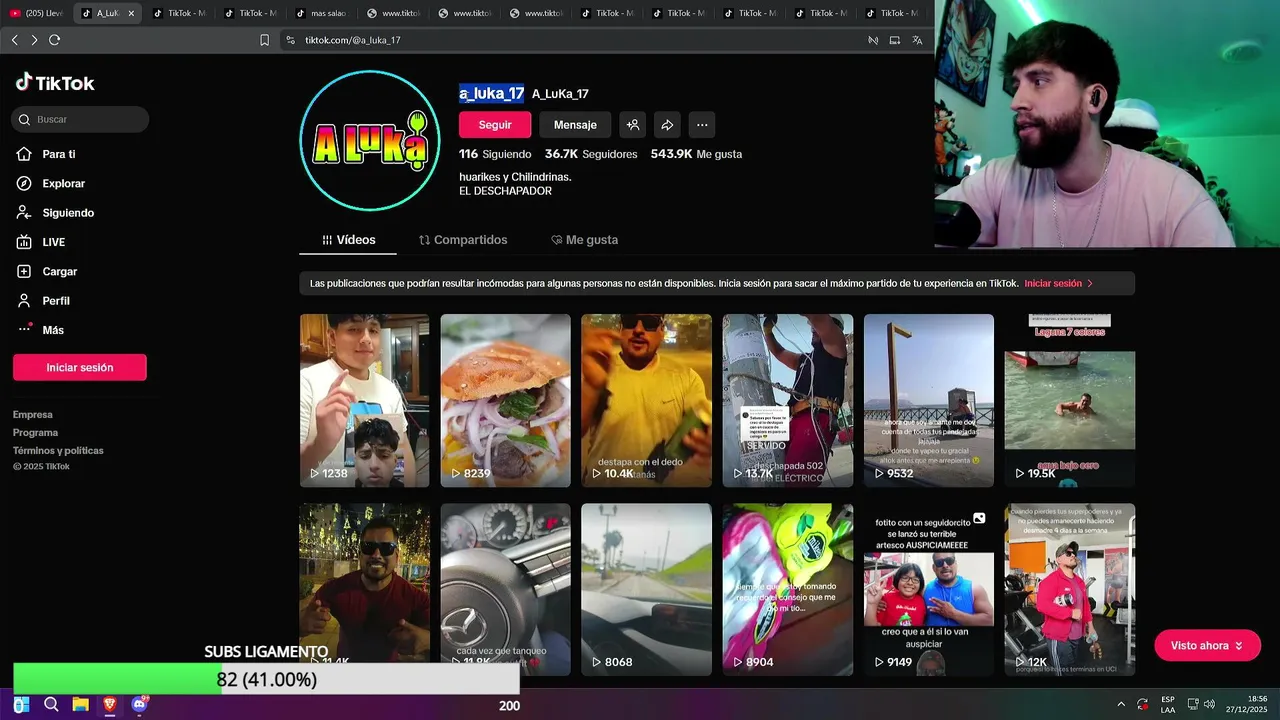Open the Visto ahora sort dropdown

coord(1207,646)
